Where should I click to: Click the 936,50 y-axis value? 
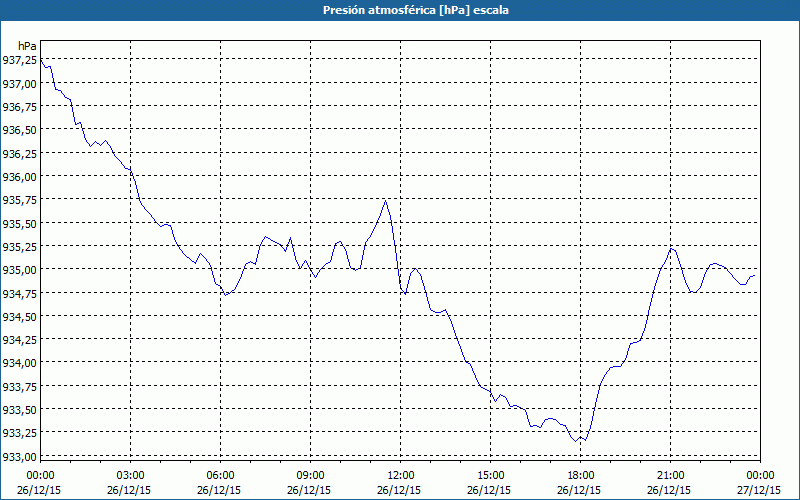click(19, 130)
